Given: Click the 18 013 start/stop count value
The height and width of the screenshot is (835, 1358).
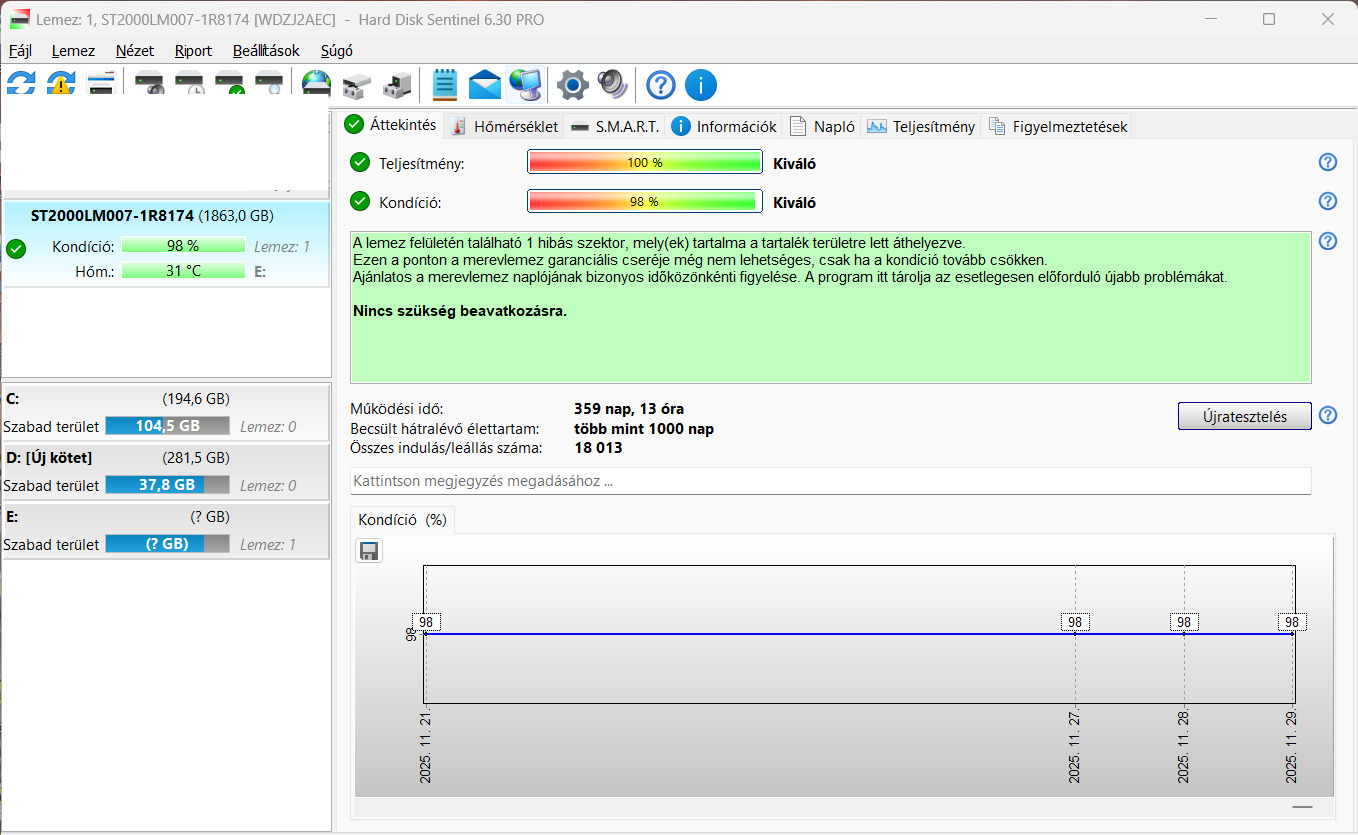Looking at the screenshot, I should (x=598, y=448).
